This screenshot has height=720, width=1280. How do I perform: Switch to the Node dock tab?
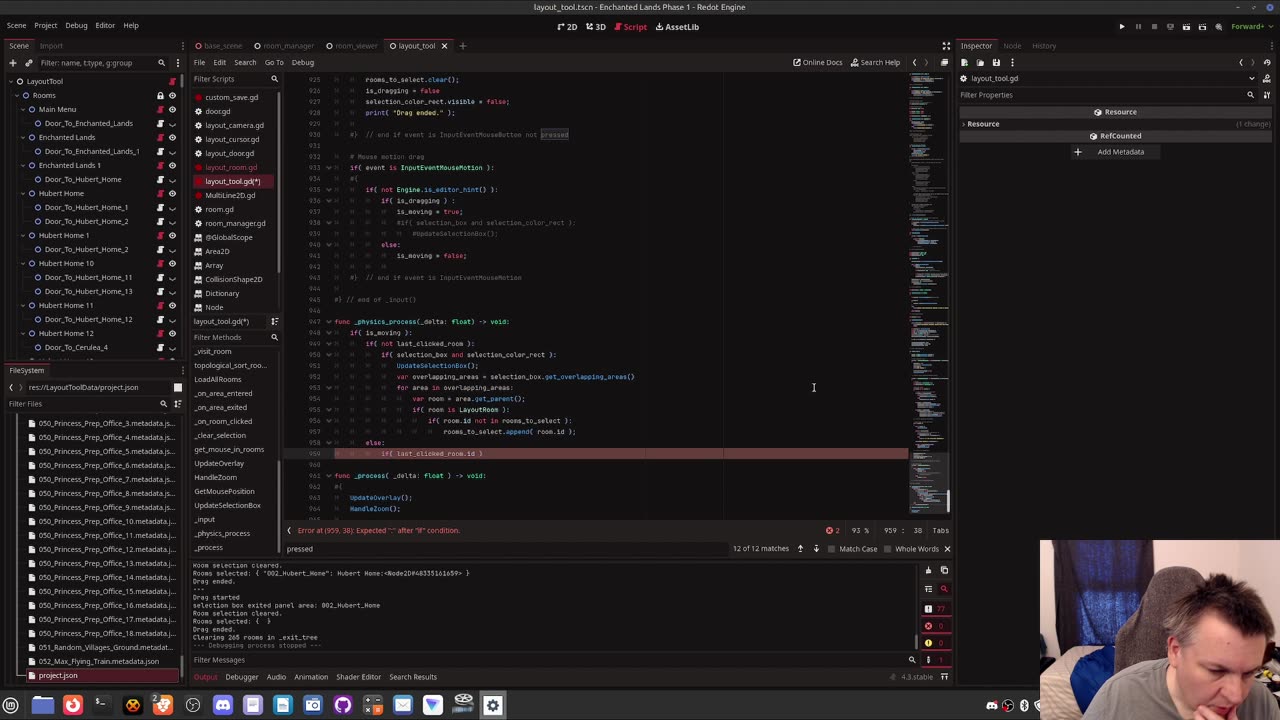point(1012,46)
